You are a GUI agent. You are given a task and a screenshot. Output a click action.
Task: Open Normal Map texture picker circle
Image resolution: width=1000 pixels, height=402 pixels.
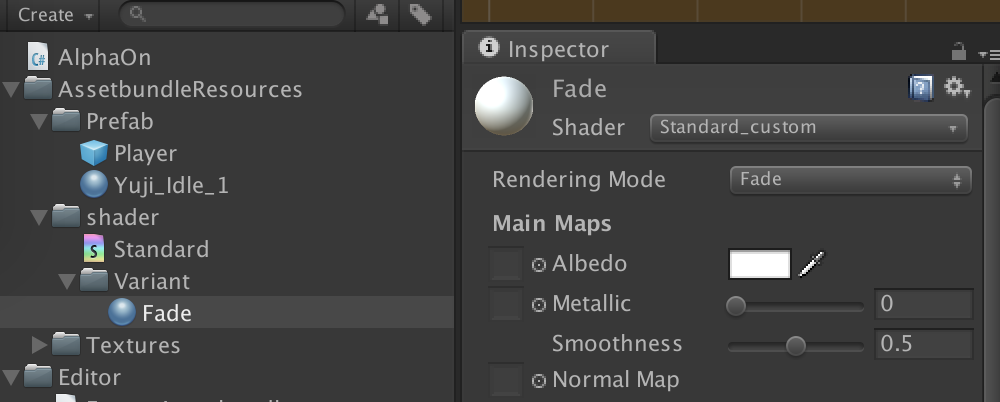(539, 381)
